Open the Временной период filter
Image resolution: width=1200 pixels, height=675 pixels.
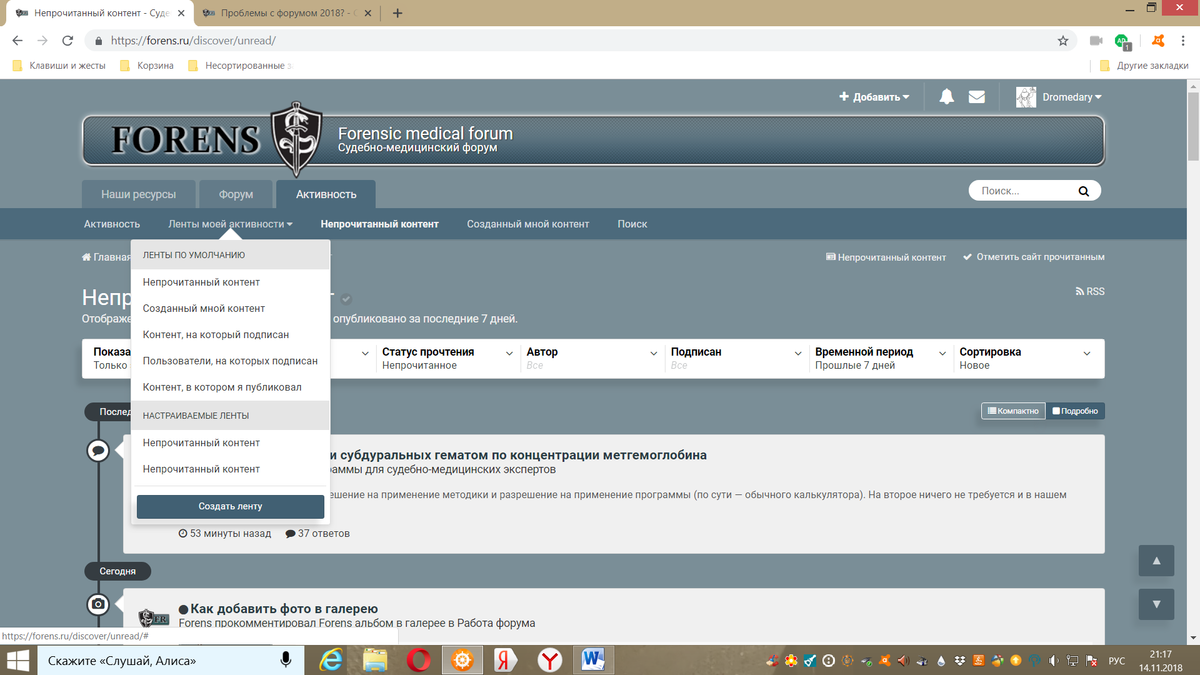tap(879, 358)
